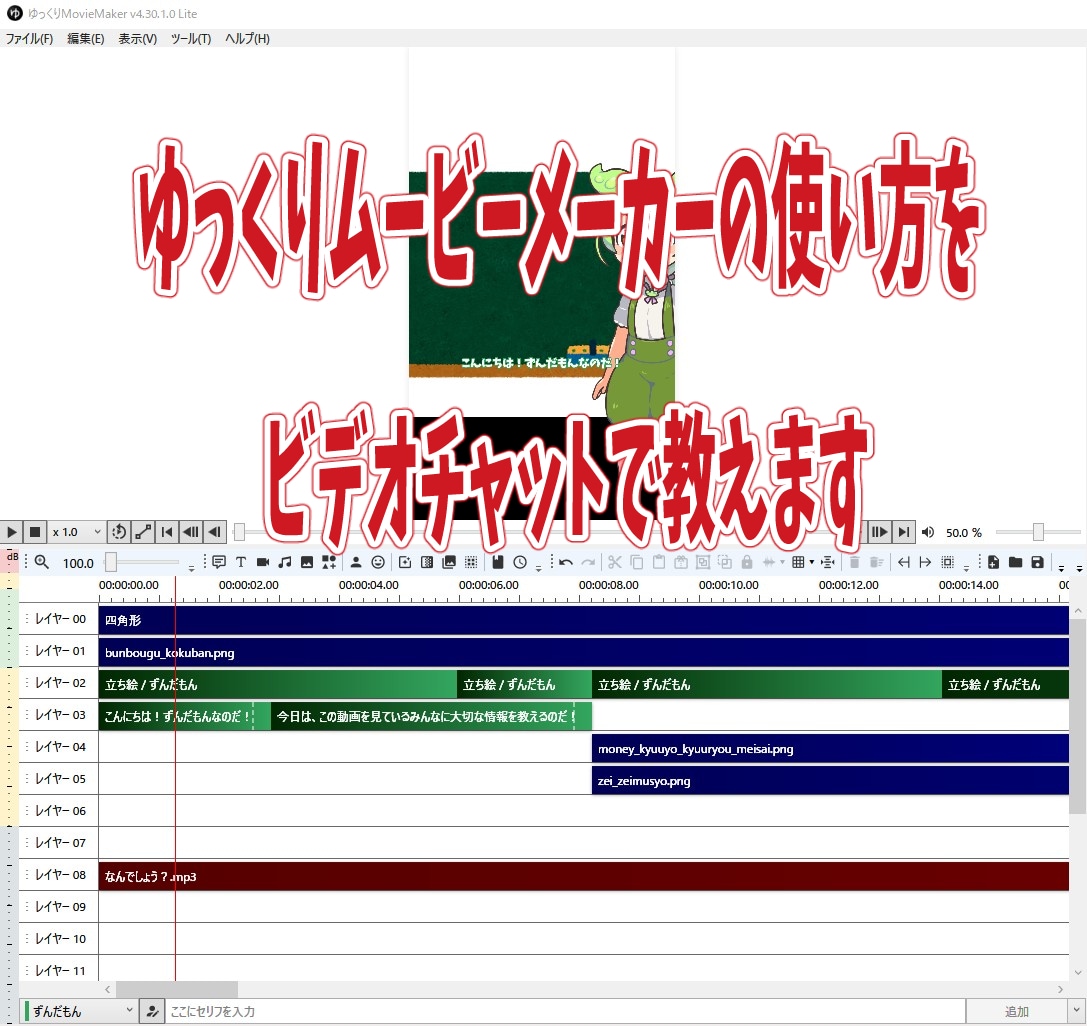Add facial expression item with smiley icon
Image resolution: width=1087 pixels, height=1026 pixels.
click(378, 562)
